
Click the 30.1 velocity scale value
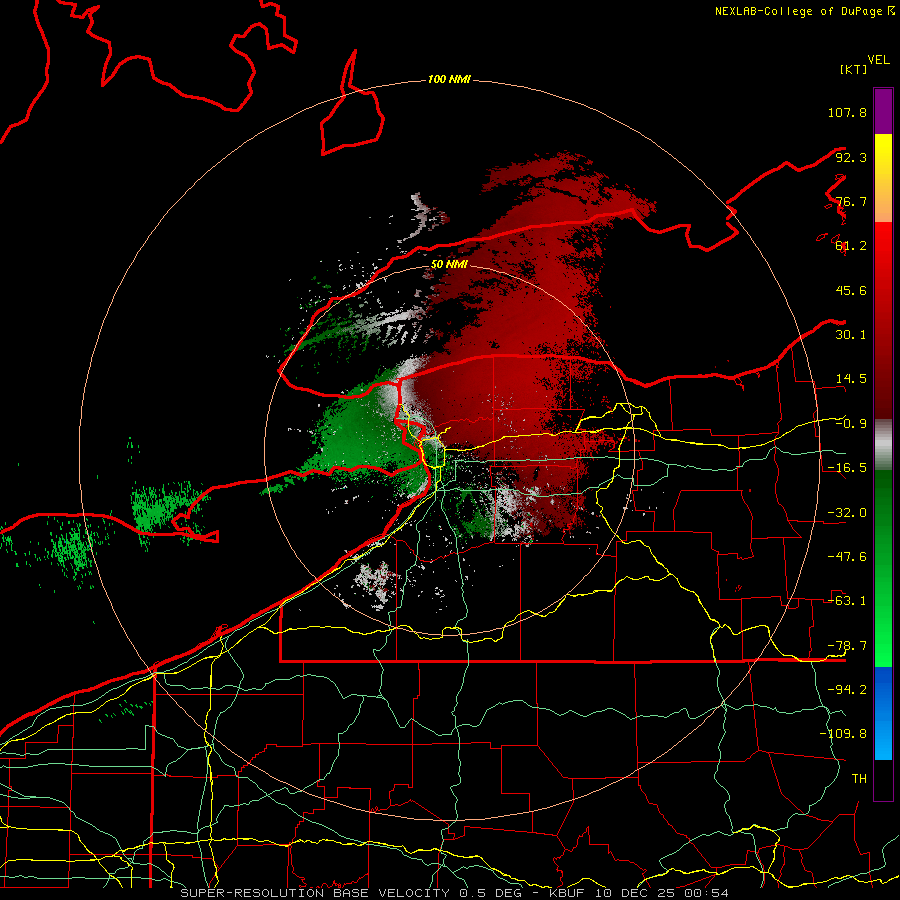(x=851, y=335)
